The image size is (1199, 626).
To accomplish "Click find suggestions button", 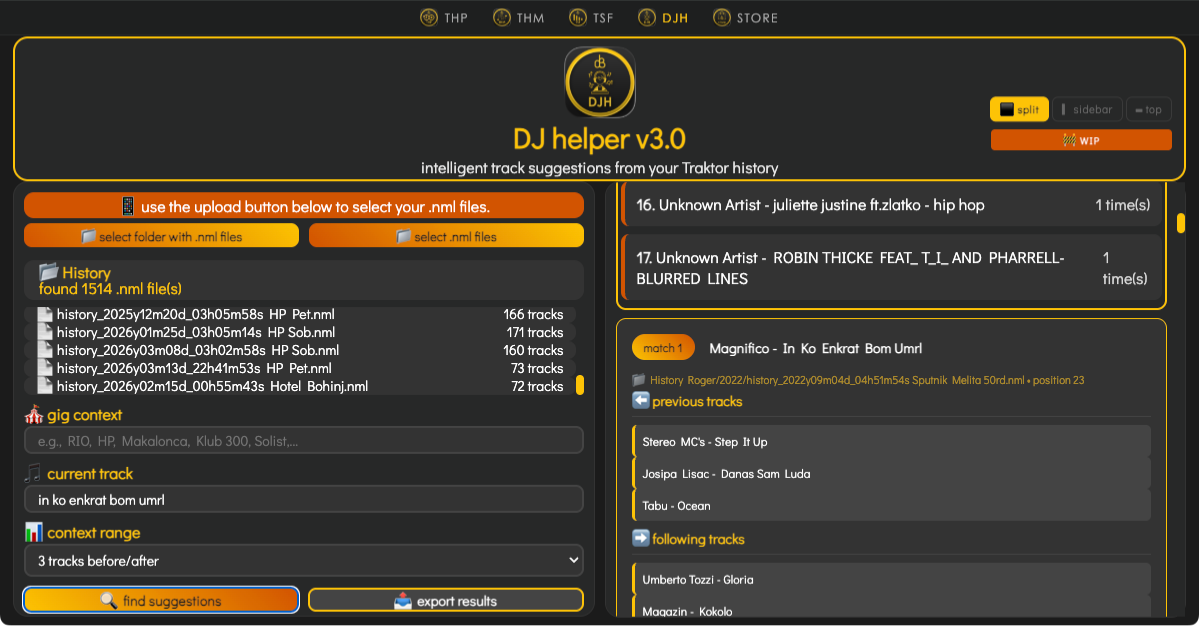I will (x=161, y=601).
